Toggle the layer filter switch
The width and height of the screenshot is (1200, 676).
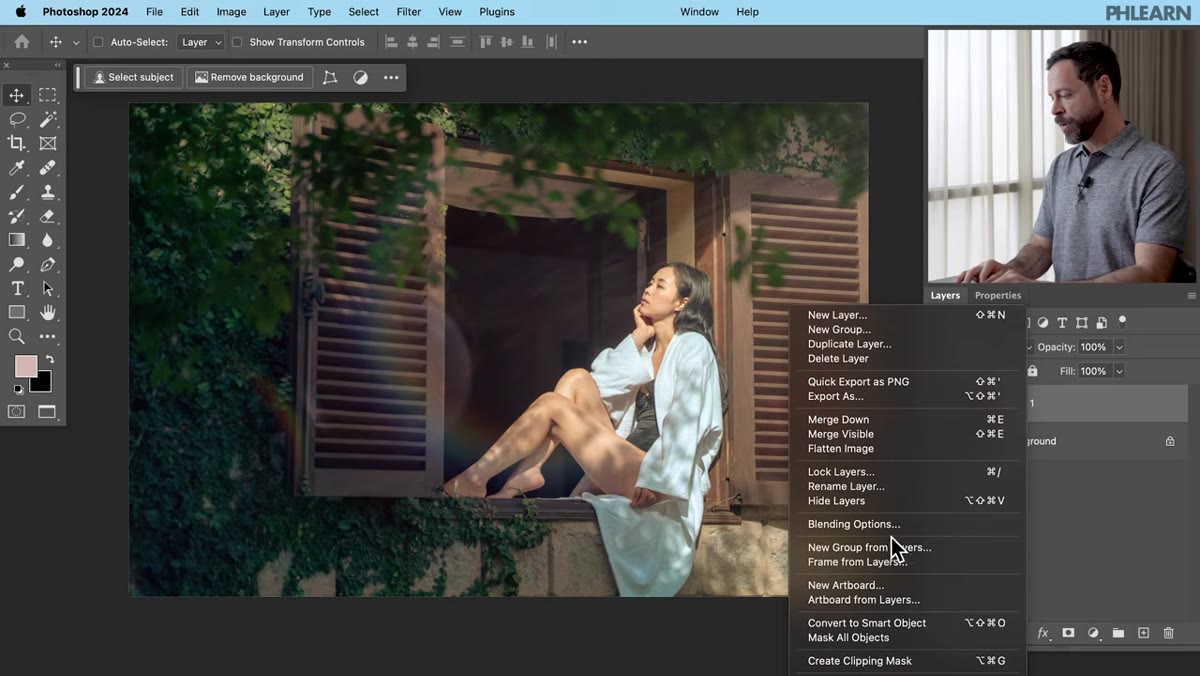1122,322
